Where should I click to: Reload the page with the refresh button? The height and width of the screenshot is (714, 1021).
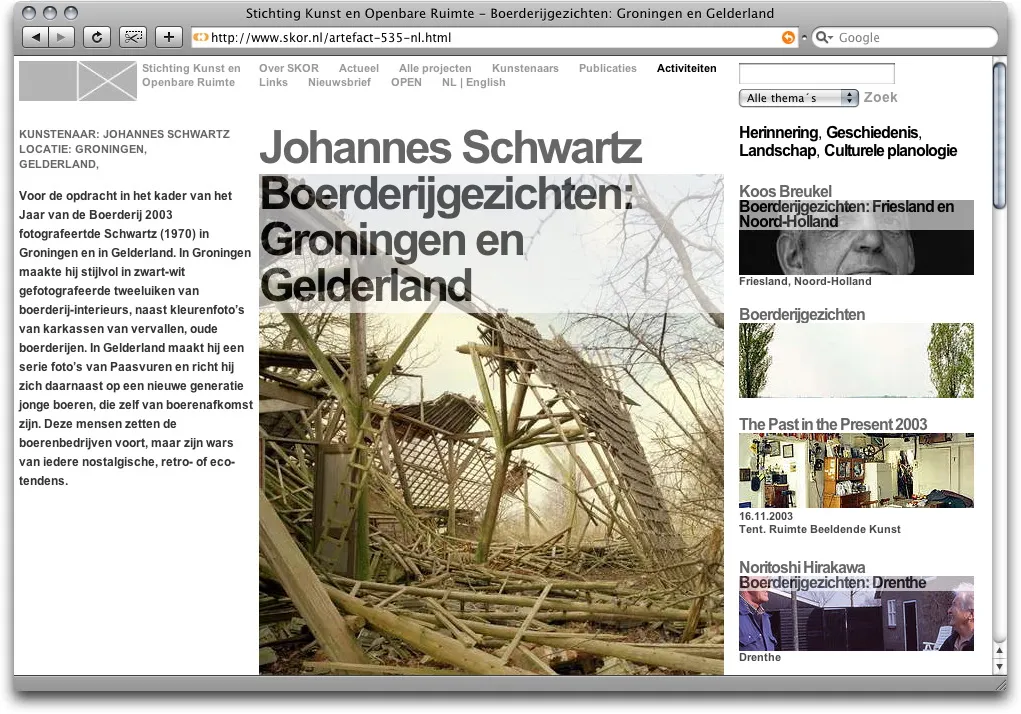point(97,37)
